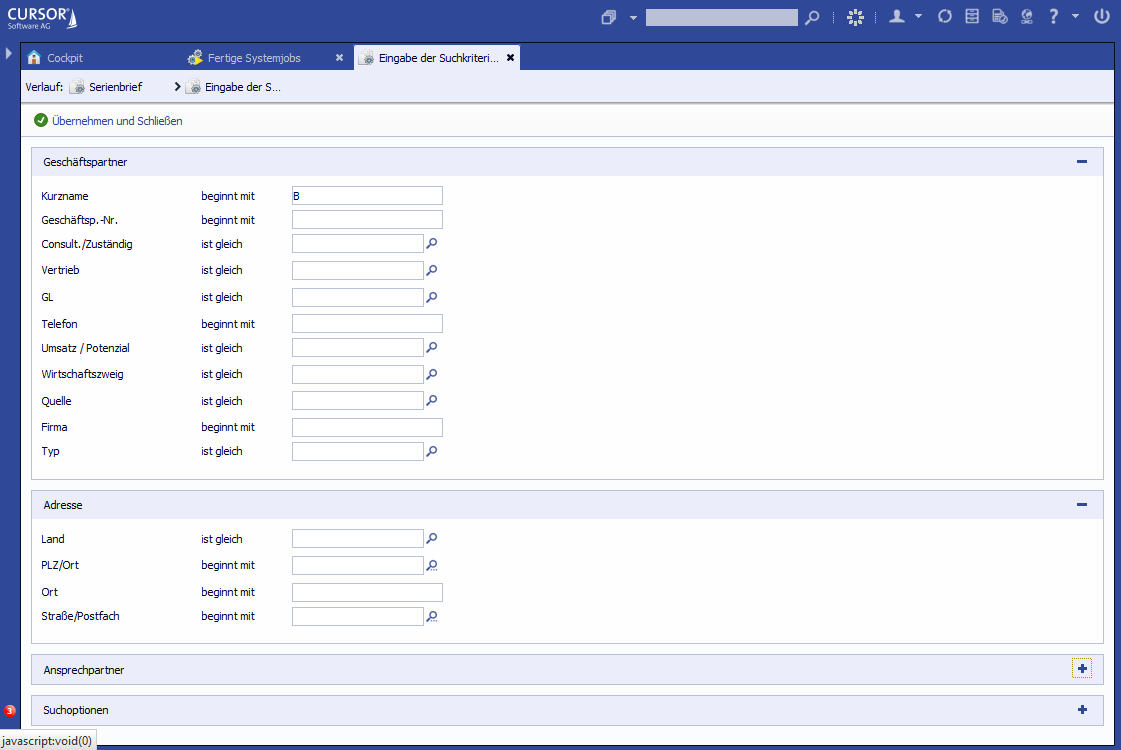Click the Kurzname input field
The height and width of the screenshot is (750, 1121).
(x=366, y=196)
